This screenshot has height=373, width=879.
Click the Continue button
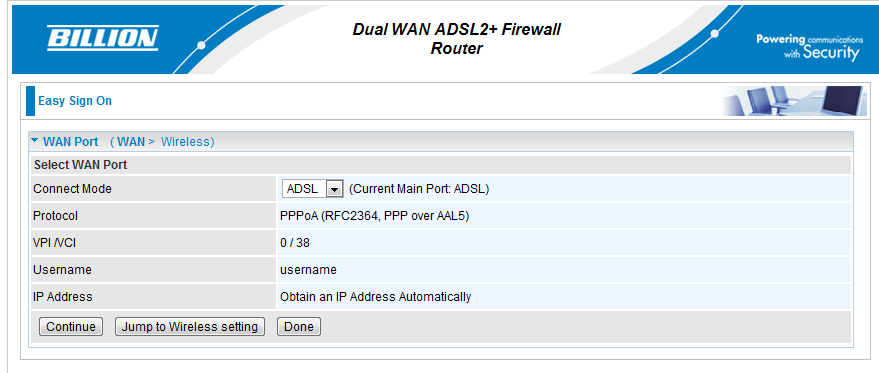[x=71, y=326]
